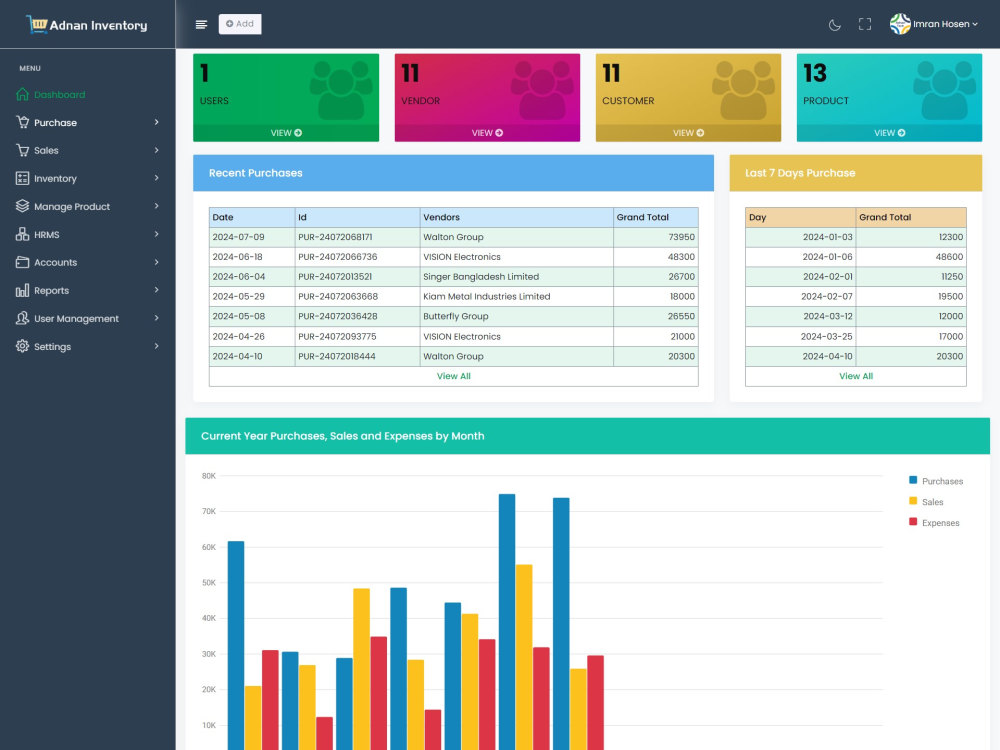Click the Users card people icon
The image size is (1000, 750).
[x=341, y=90]
